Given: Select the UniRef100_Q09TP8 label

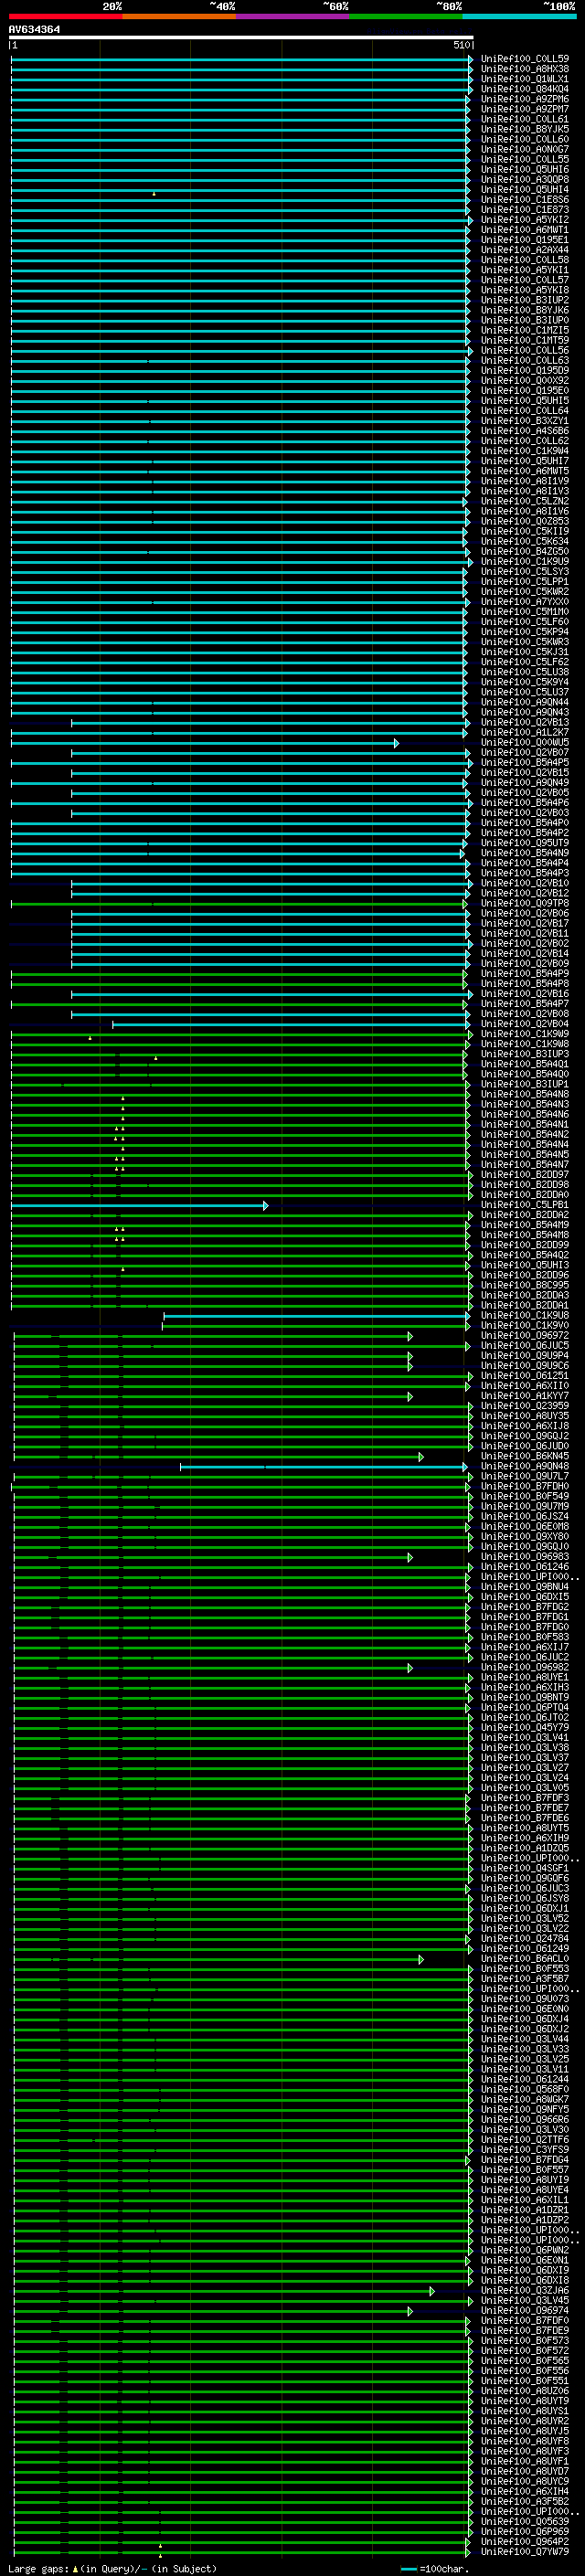Looking at the screenshot, I should (525, 903).
